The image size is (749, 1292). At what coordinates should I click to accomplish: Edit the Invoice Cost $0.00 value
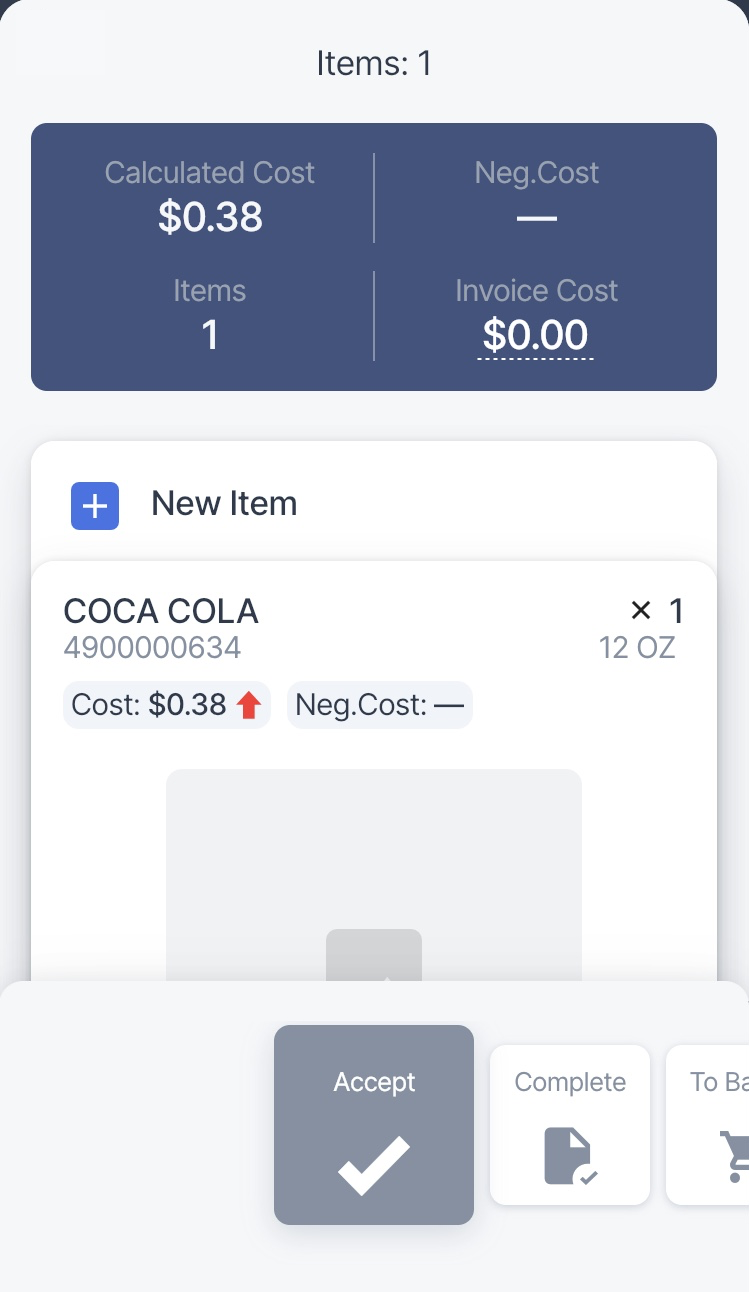[x=536, y=335]
